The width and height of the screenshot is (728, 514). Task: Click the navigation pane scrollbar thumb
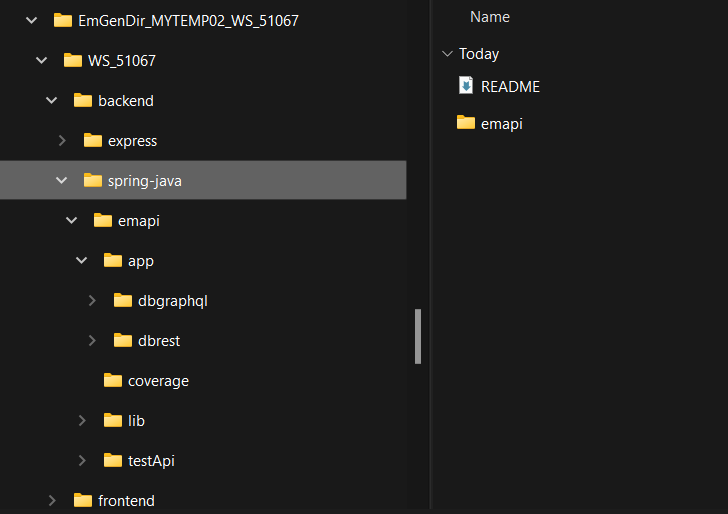(418, 336)
